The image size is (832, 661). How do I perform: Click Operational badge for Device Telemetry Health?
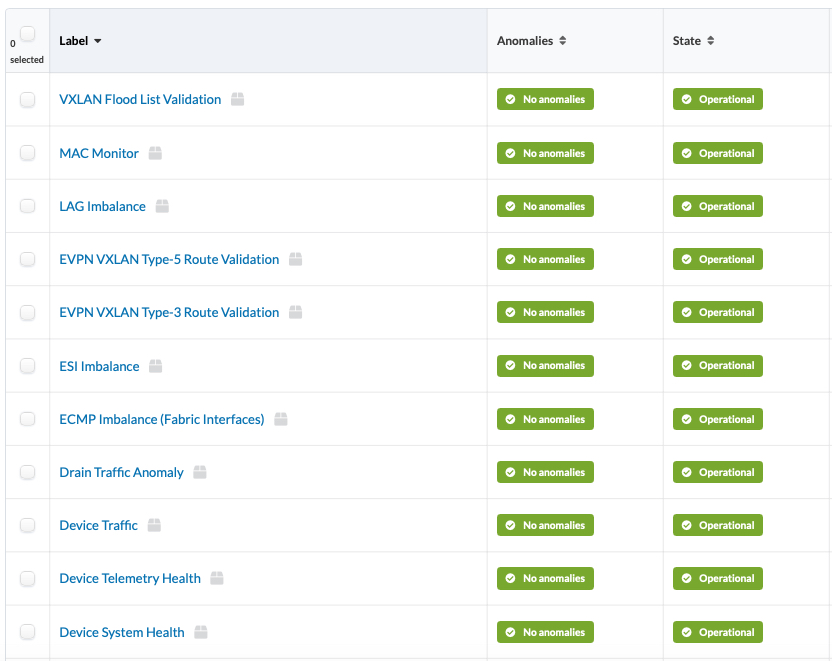point(717,578)
